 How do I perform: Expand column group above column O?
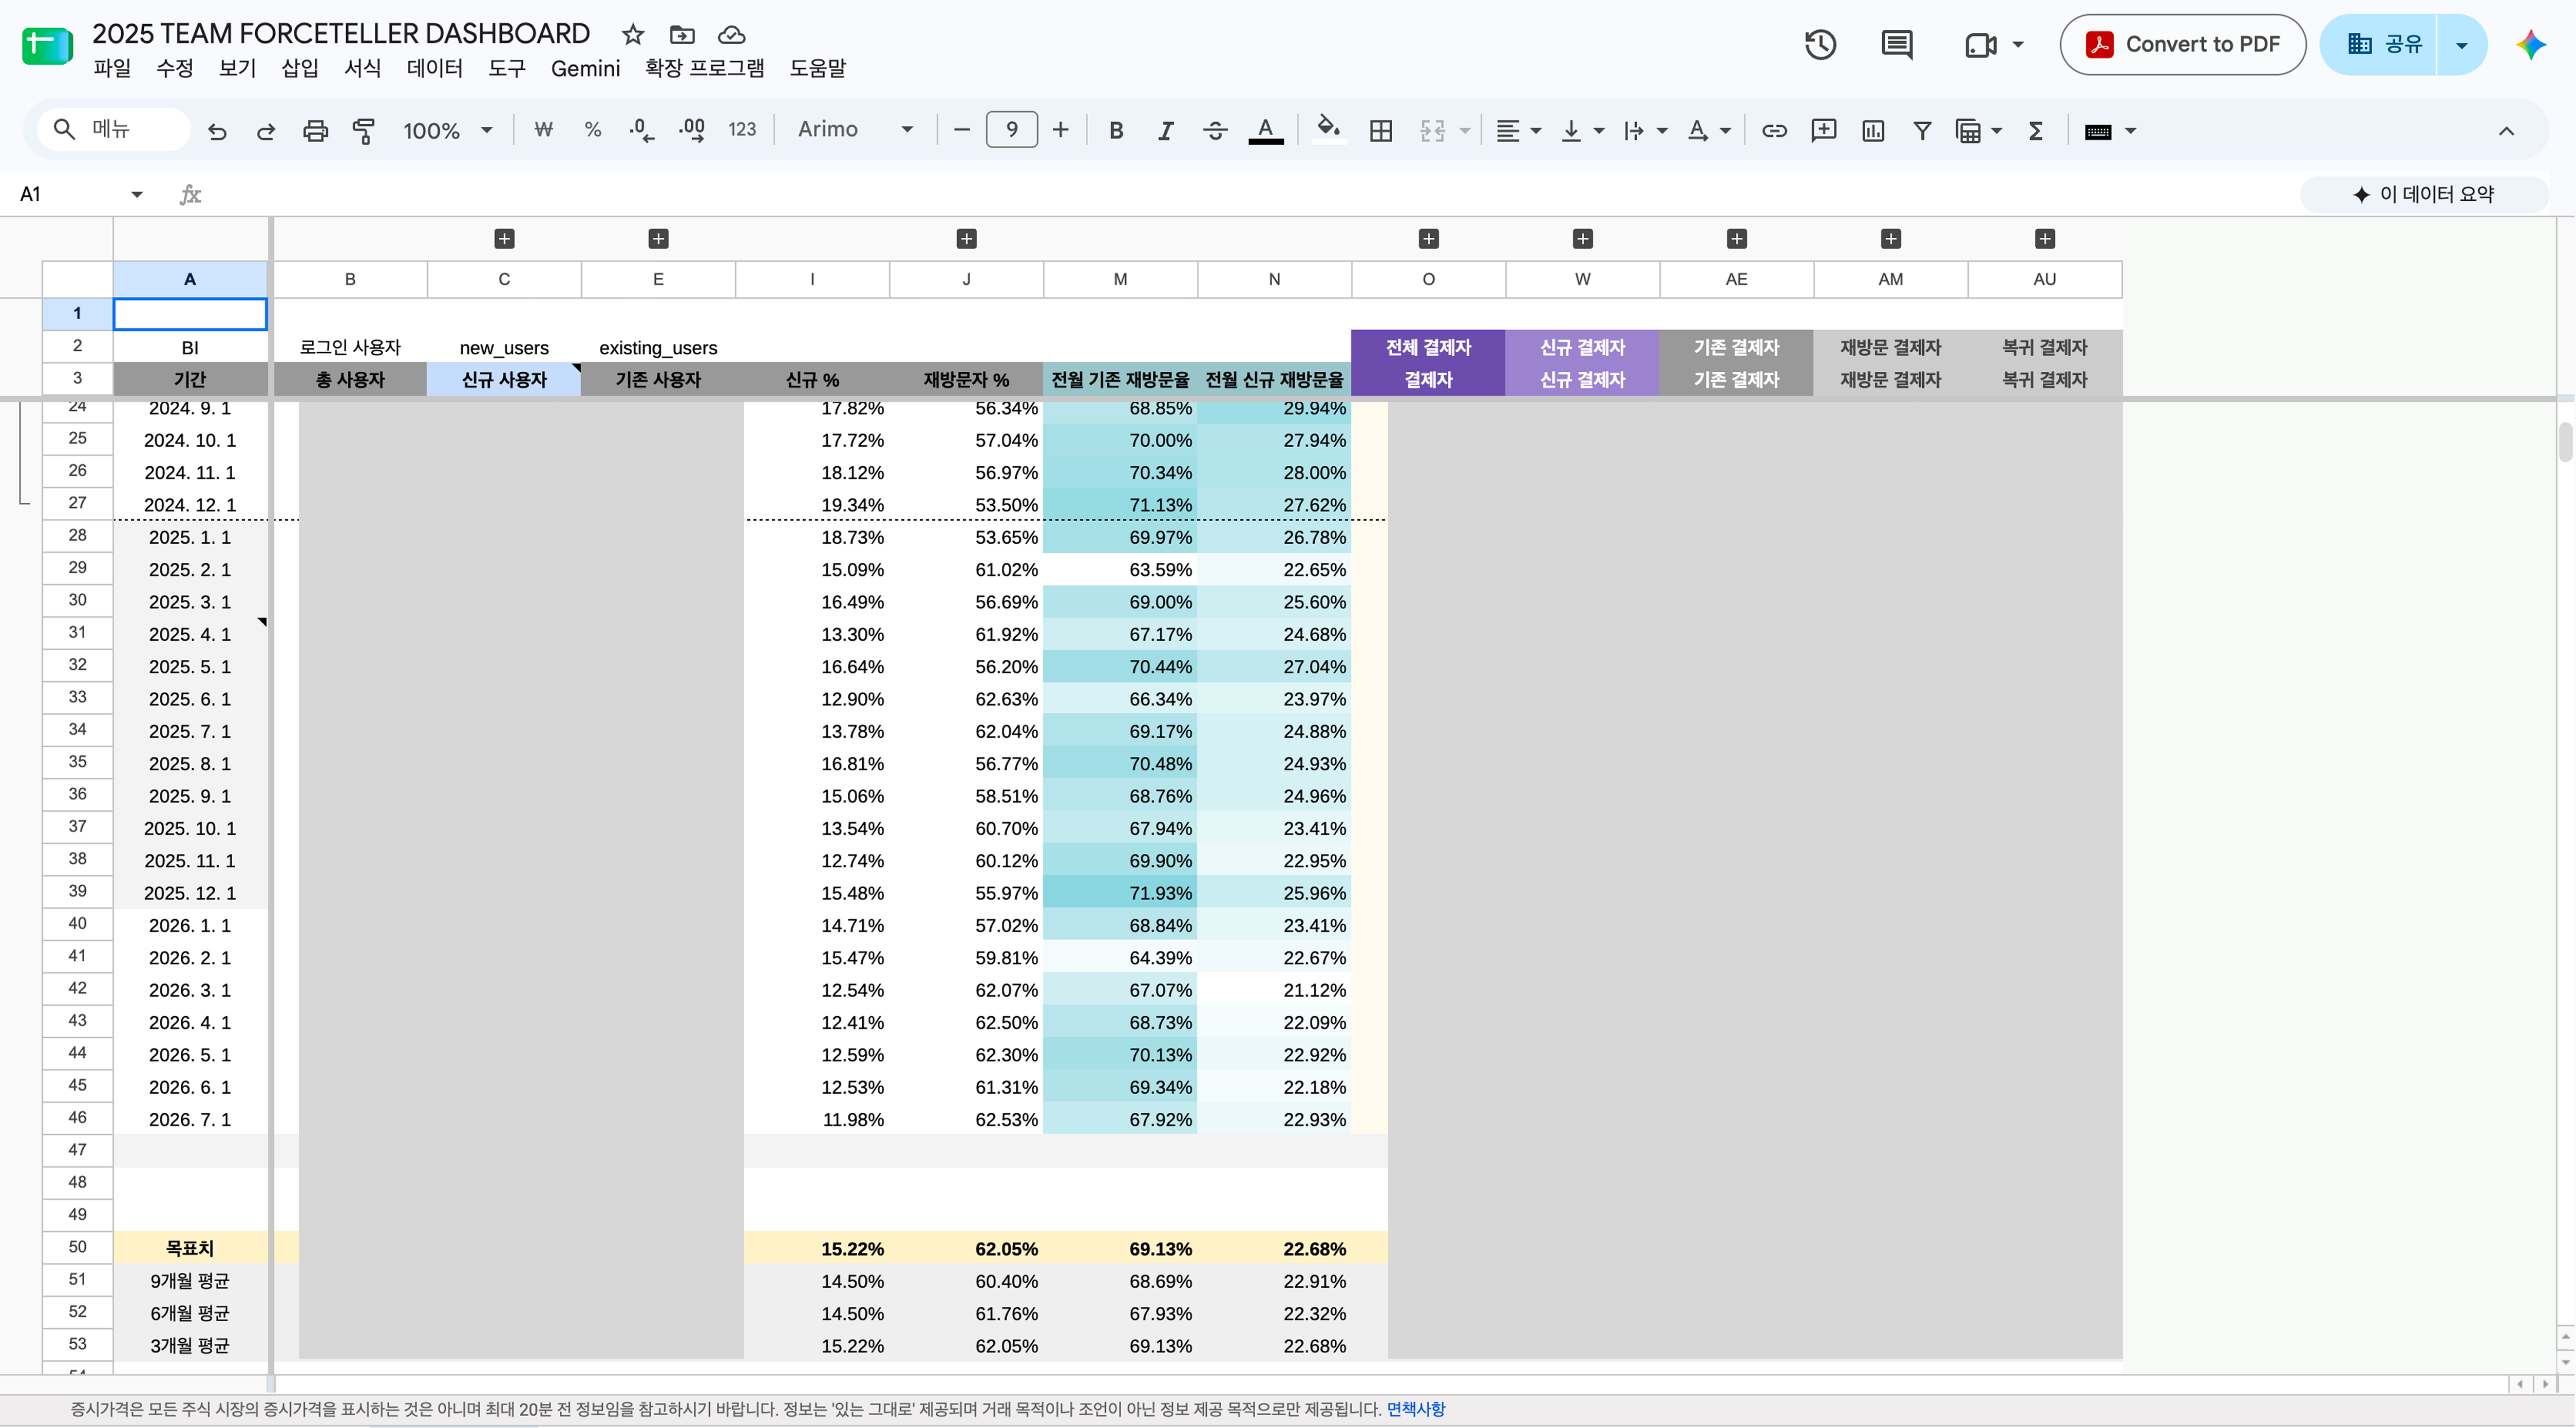(x=1428, y=239)
